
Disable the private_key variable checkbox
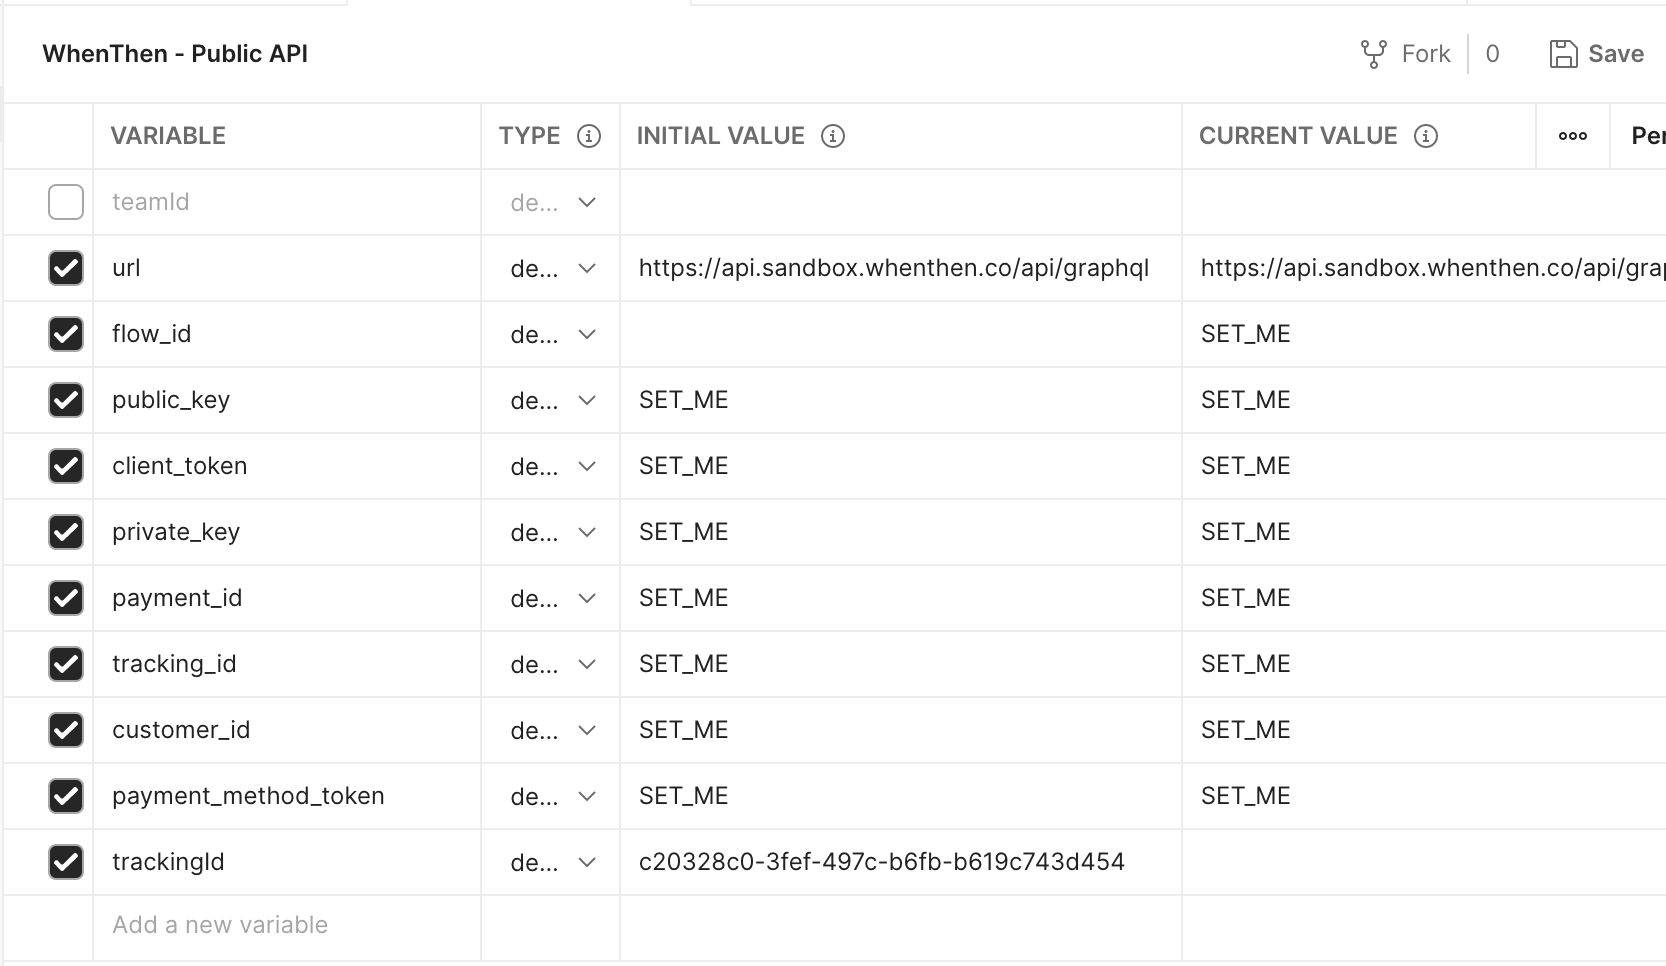pos(66,532)
